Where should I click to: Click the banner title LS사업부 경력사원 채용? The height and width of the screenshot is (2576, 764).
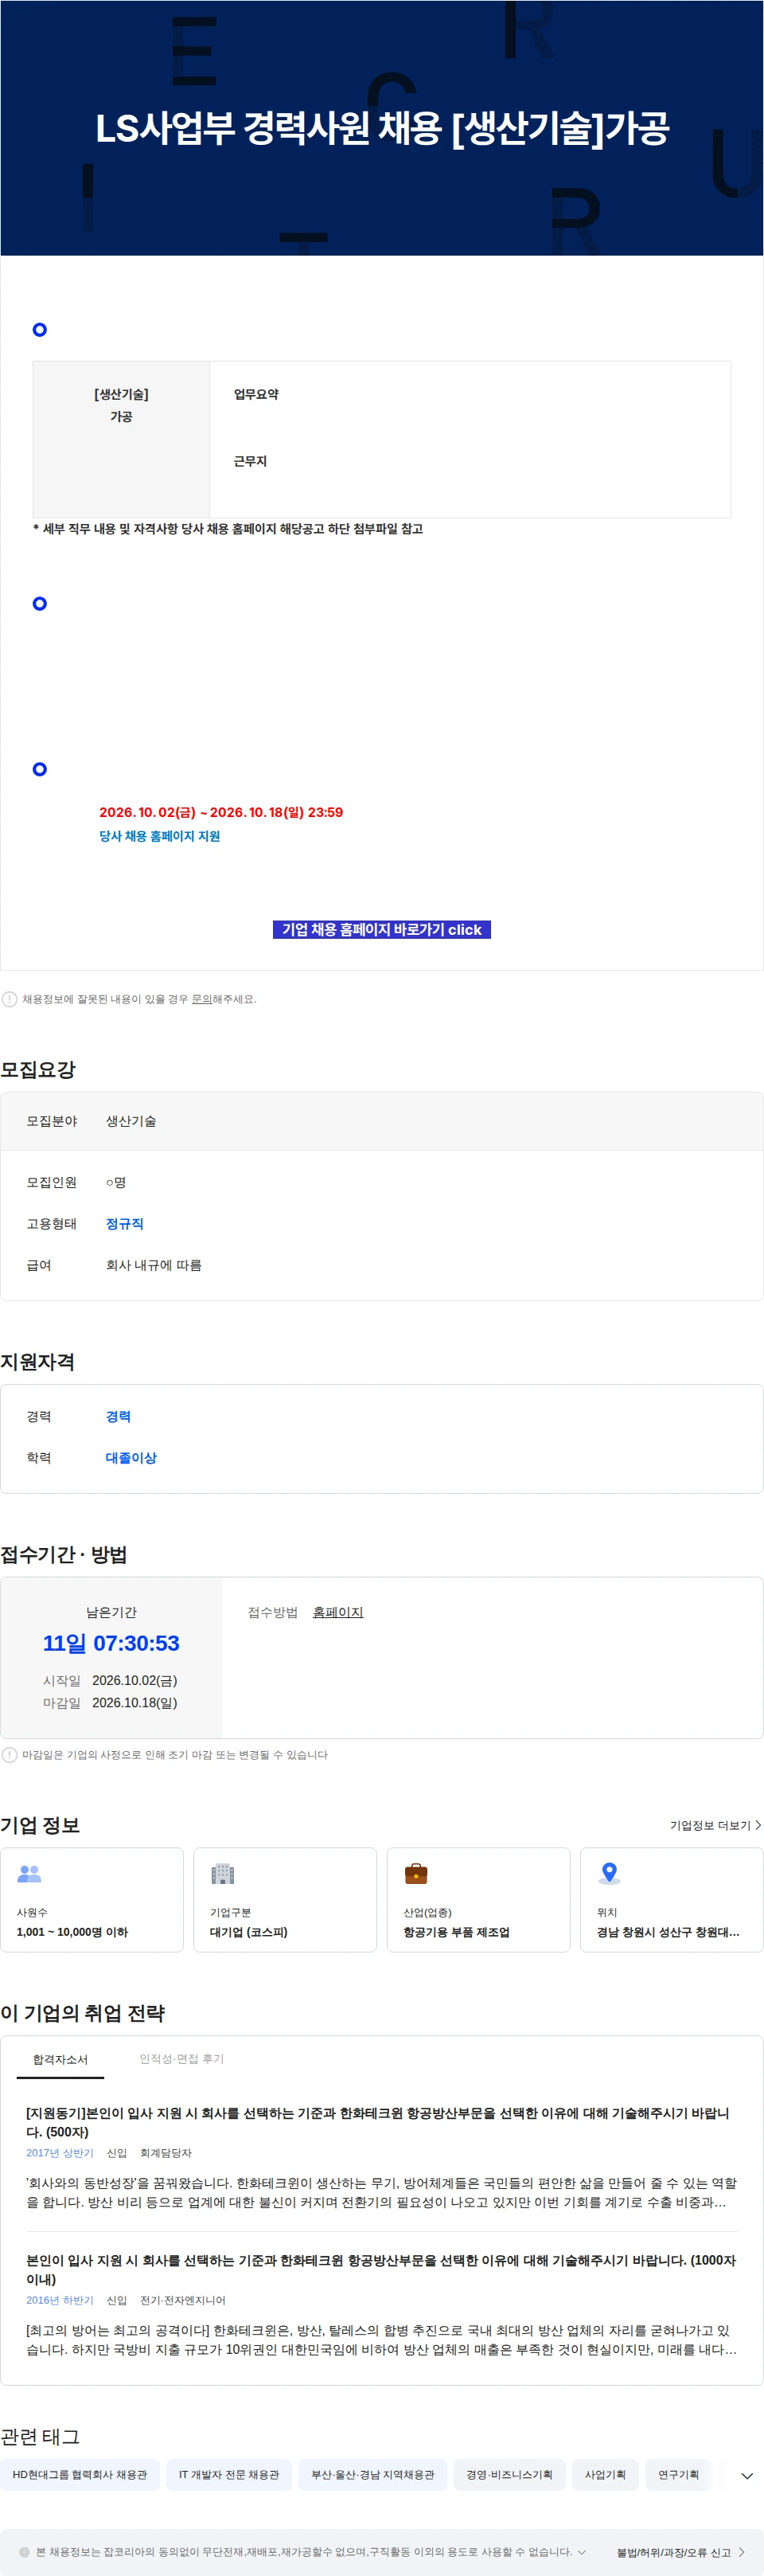point(382,128)
